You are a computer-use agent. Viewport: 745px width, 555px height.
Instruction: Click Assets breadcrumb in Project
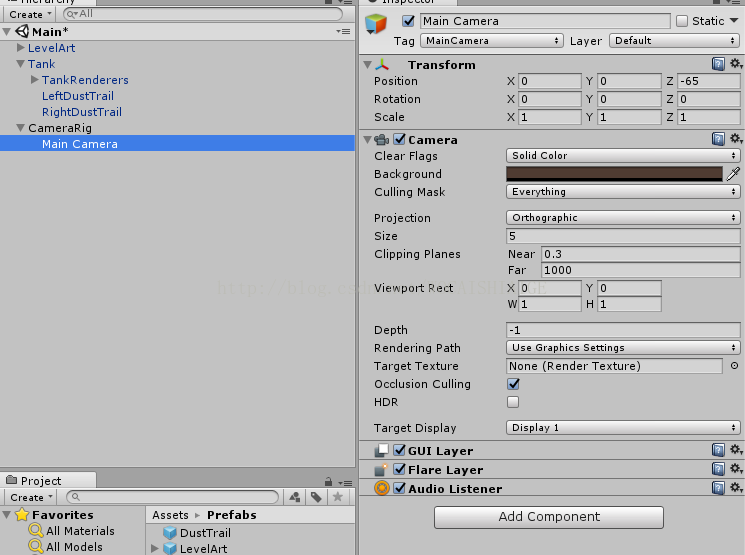point(170,515)
